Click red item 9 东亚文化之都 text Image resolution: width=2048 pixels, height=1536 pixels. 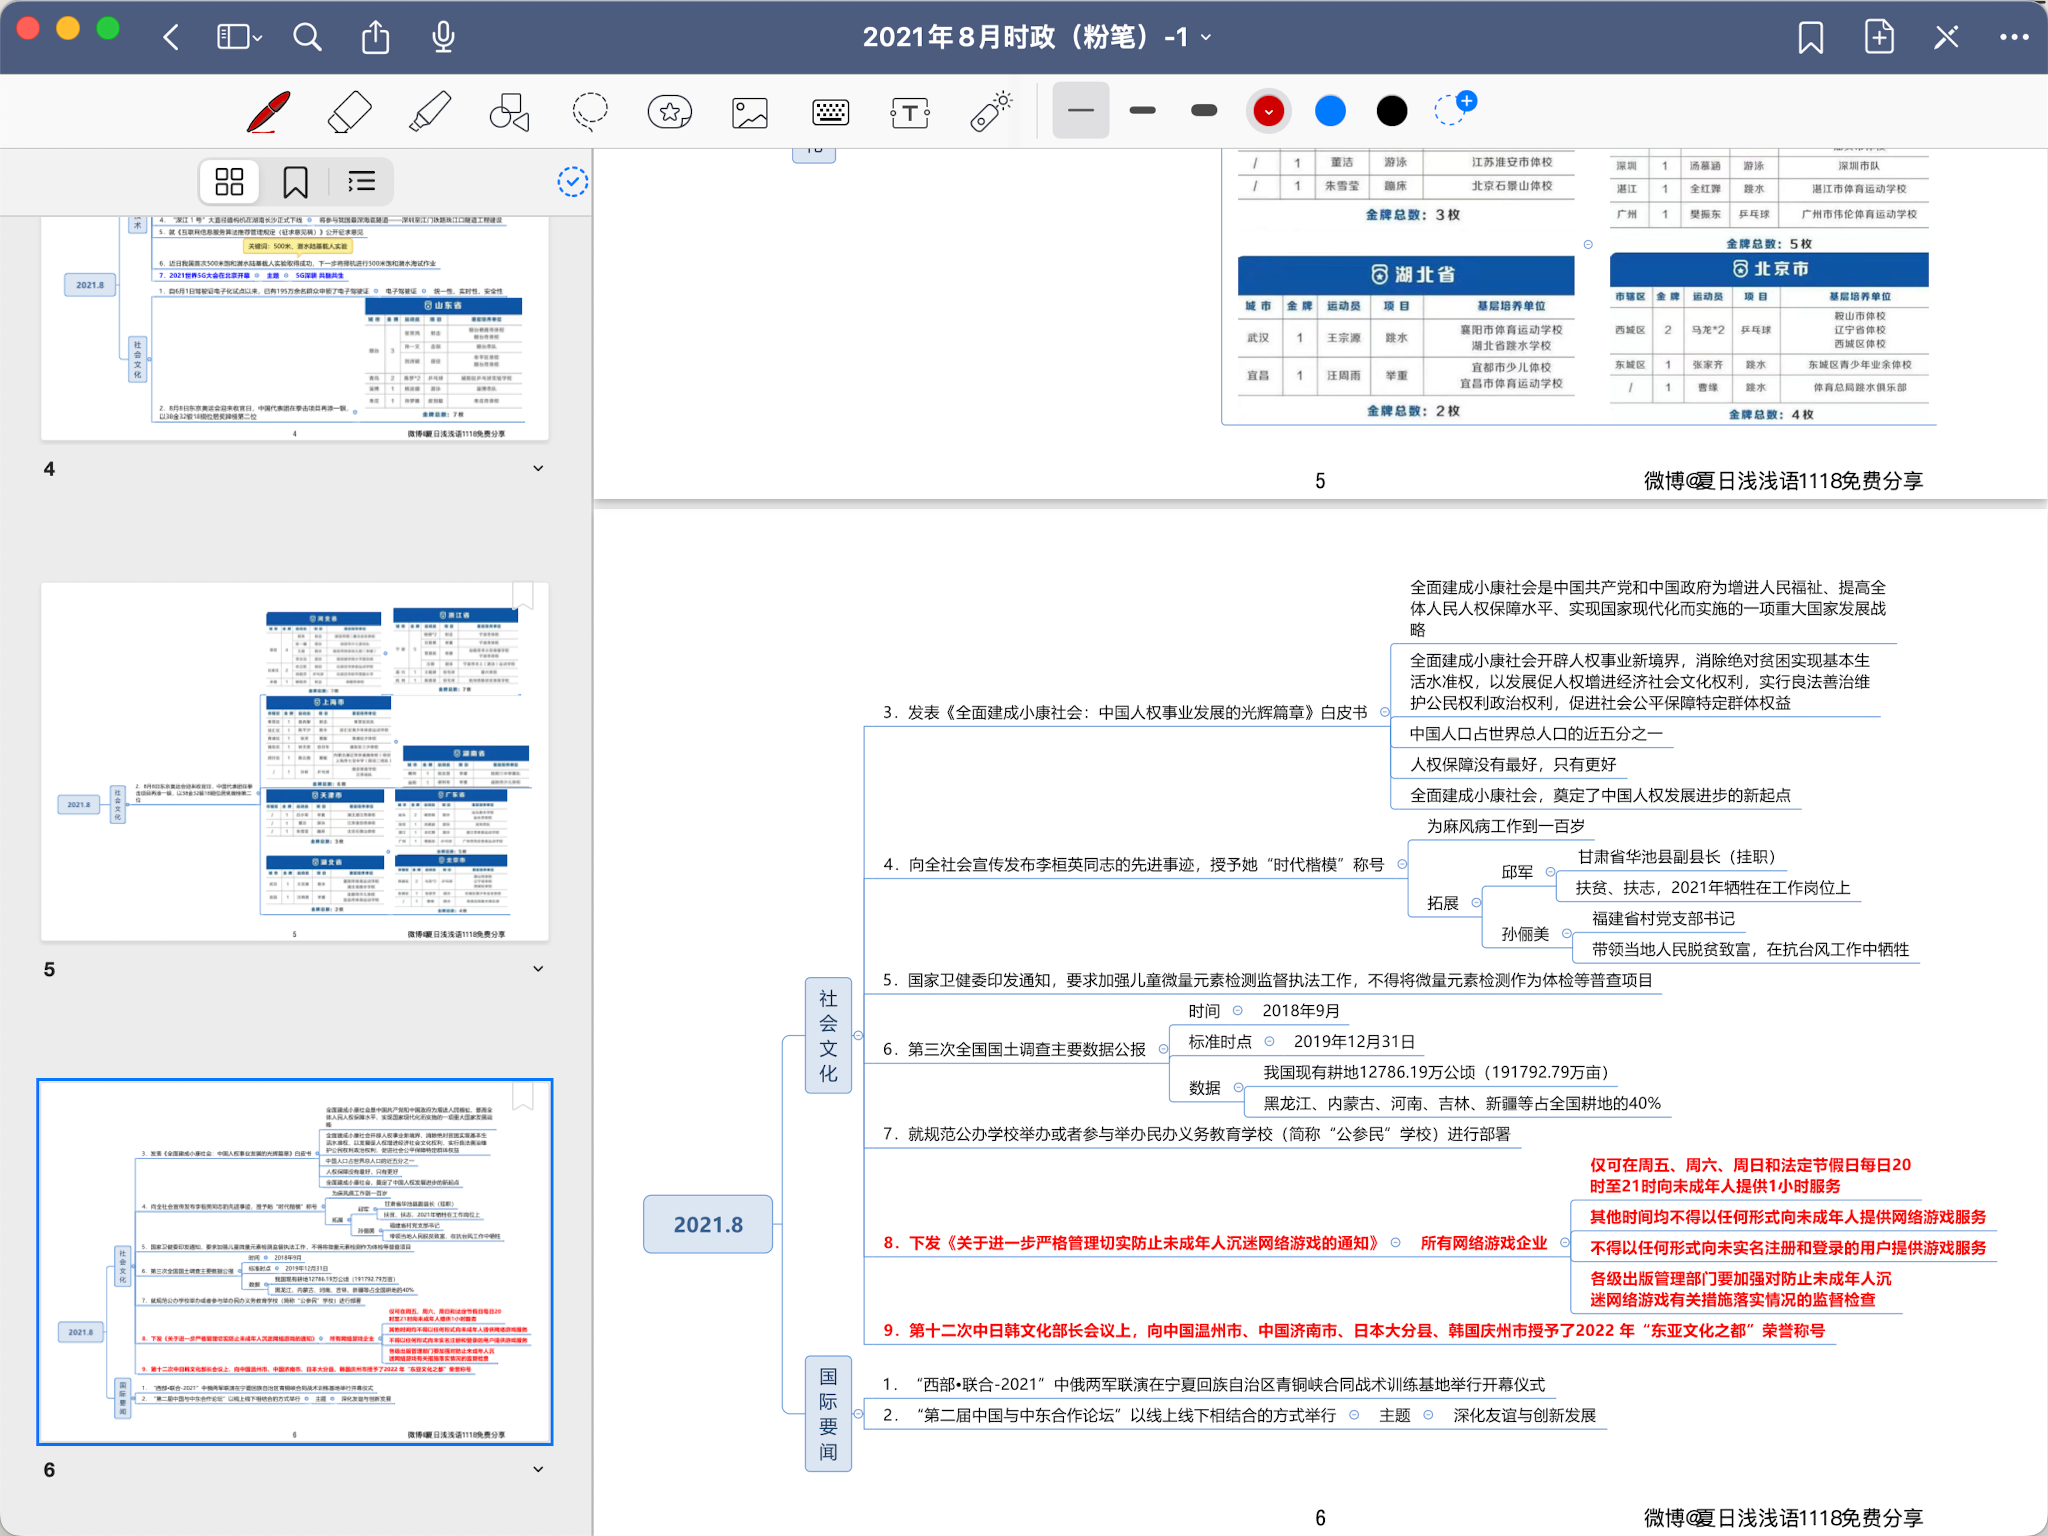[x=1354, y=1331]
